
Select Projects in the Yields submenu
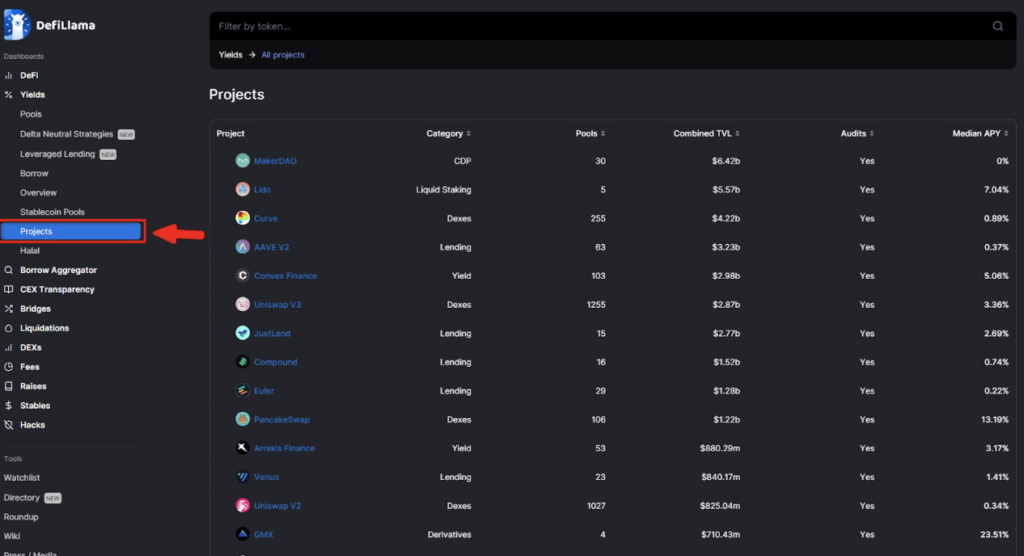tap(72, 231)
